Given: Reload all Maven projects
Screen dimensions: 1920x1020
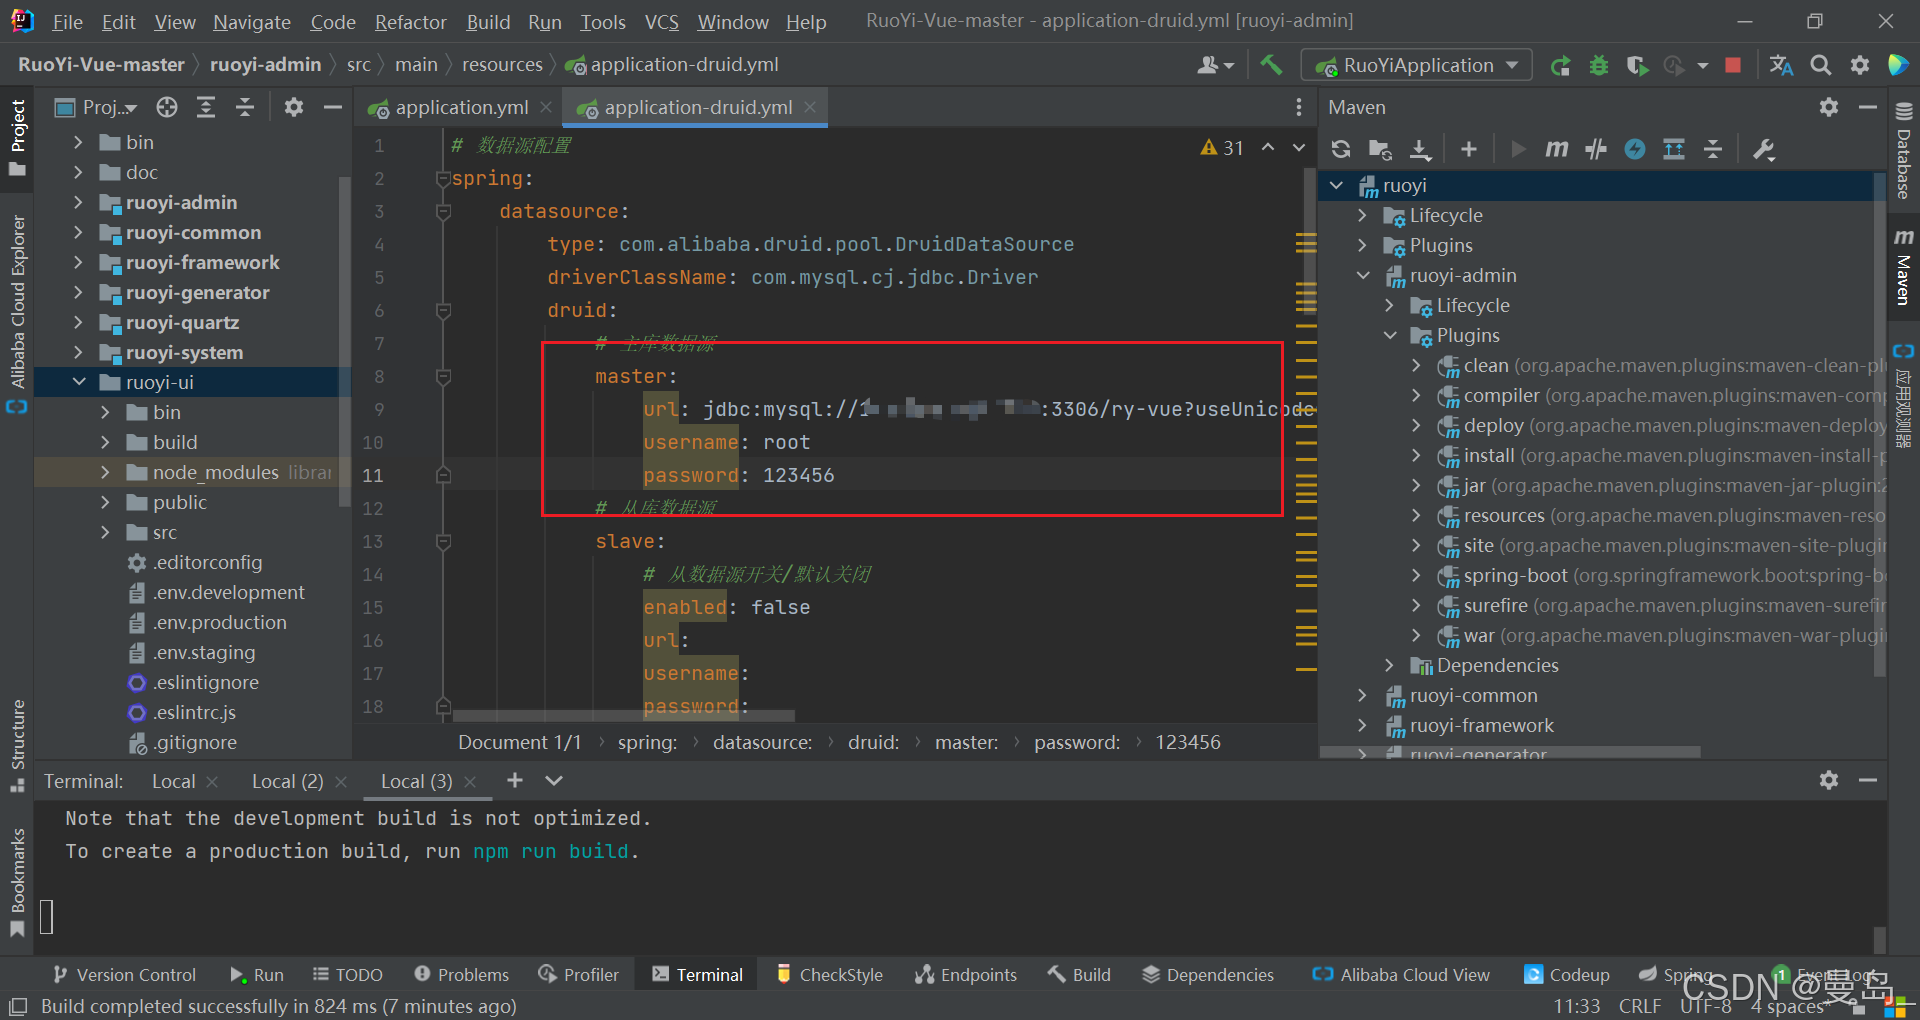Looking at the screenshot, I should click(x=1341, y=149).
